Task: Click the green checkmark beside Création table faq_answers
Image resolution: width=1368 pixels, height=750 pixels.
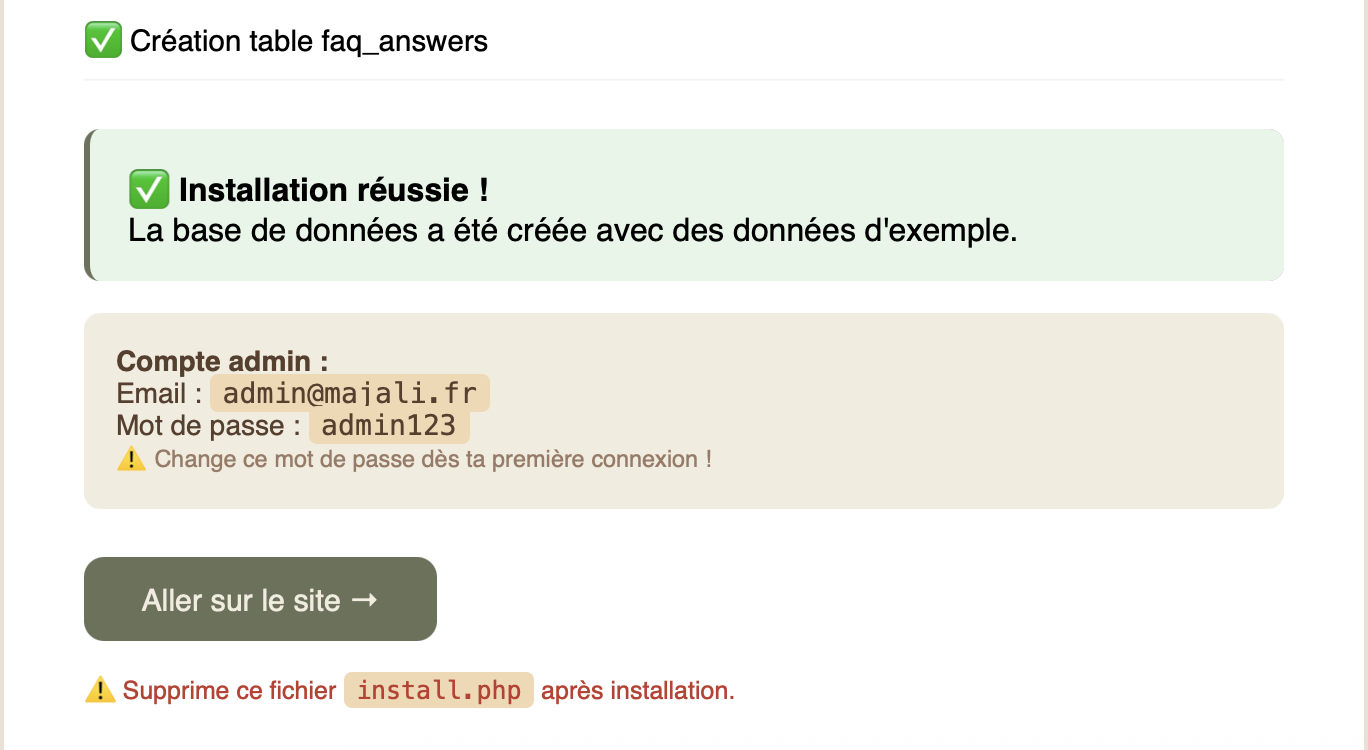Action: [x=103, y=41]
